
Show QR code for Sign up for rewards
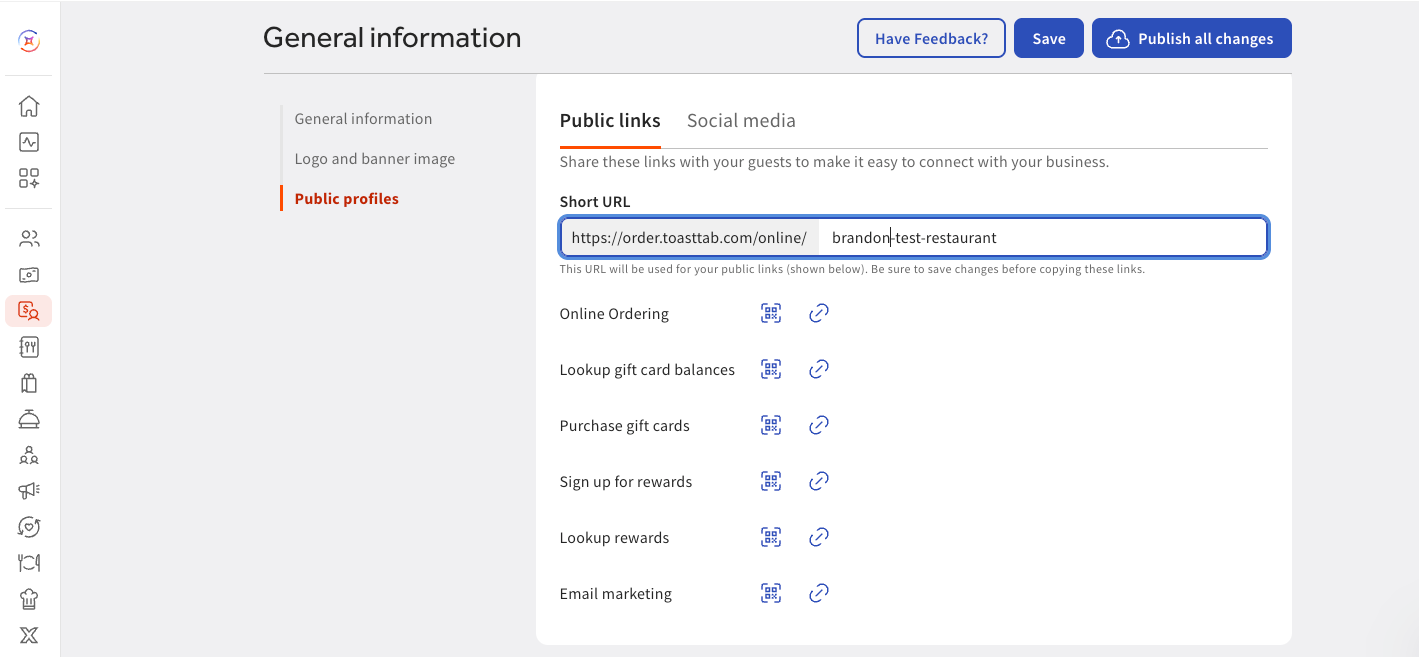click(771, 481)
